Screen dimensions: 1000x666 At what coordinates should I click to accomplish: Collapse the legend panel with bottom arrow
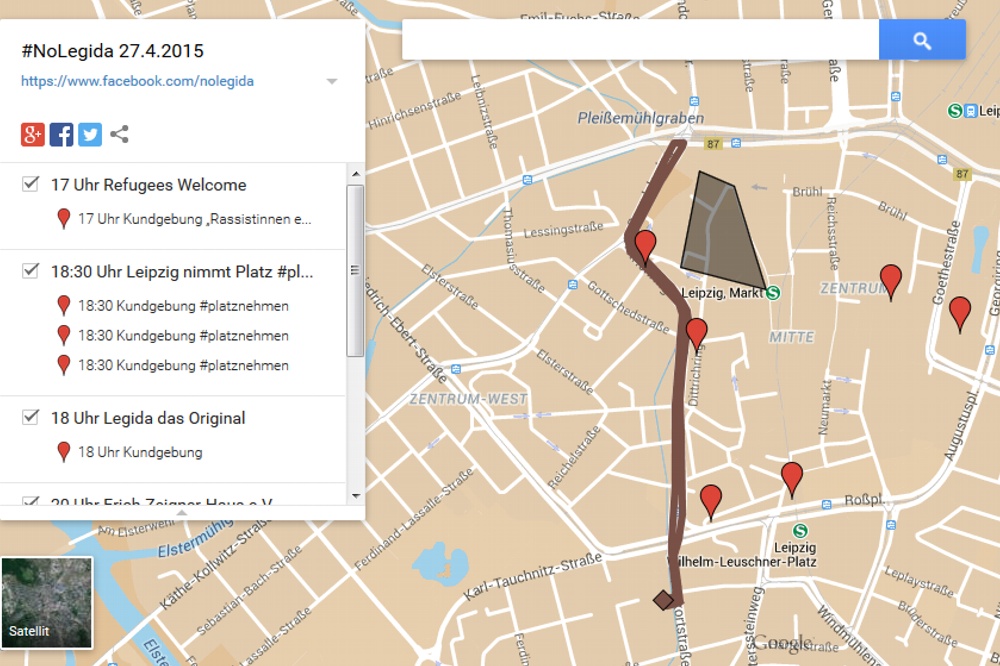(x=182, y=512)
